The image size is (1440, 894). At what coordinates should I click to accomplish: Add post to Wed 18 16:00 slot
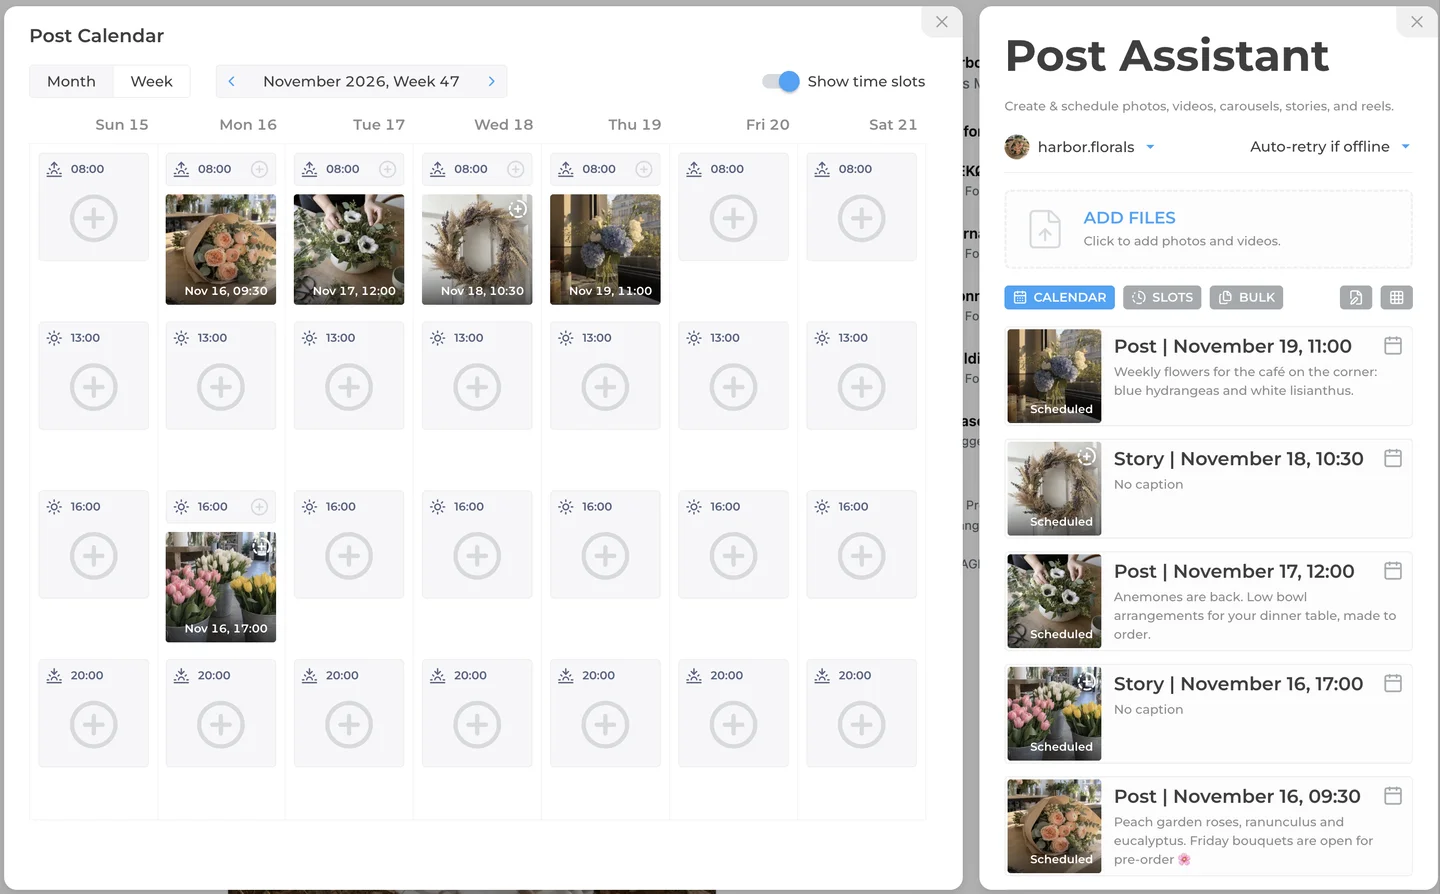click(x=477, y=556)
